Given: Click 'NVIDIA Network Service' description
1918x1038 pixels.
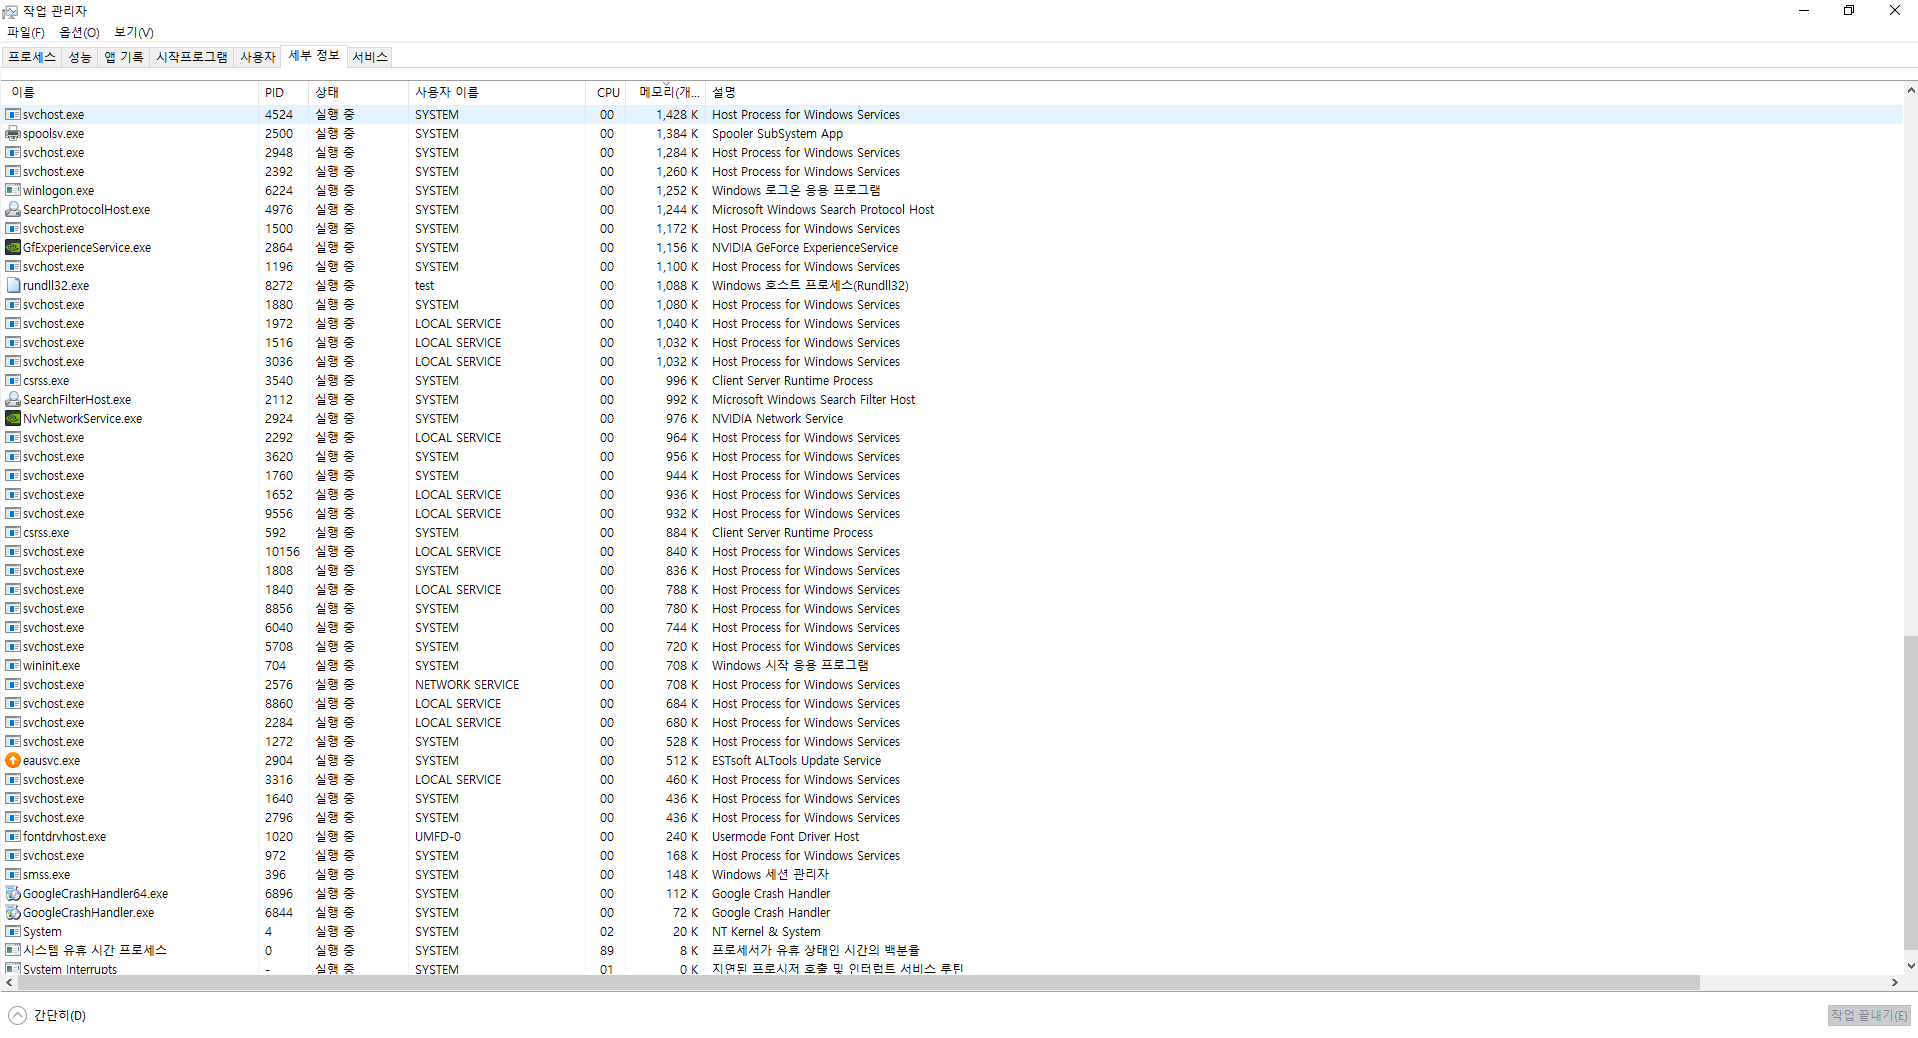Looking at the screenshot, I should click(777, 419).
